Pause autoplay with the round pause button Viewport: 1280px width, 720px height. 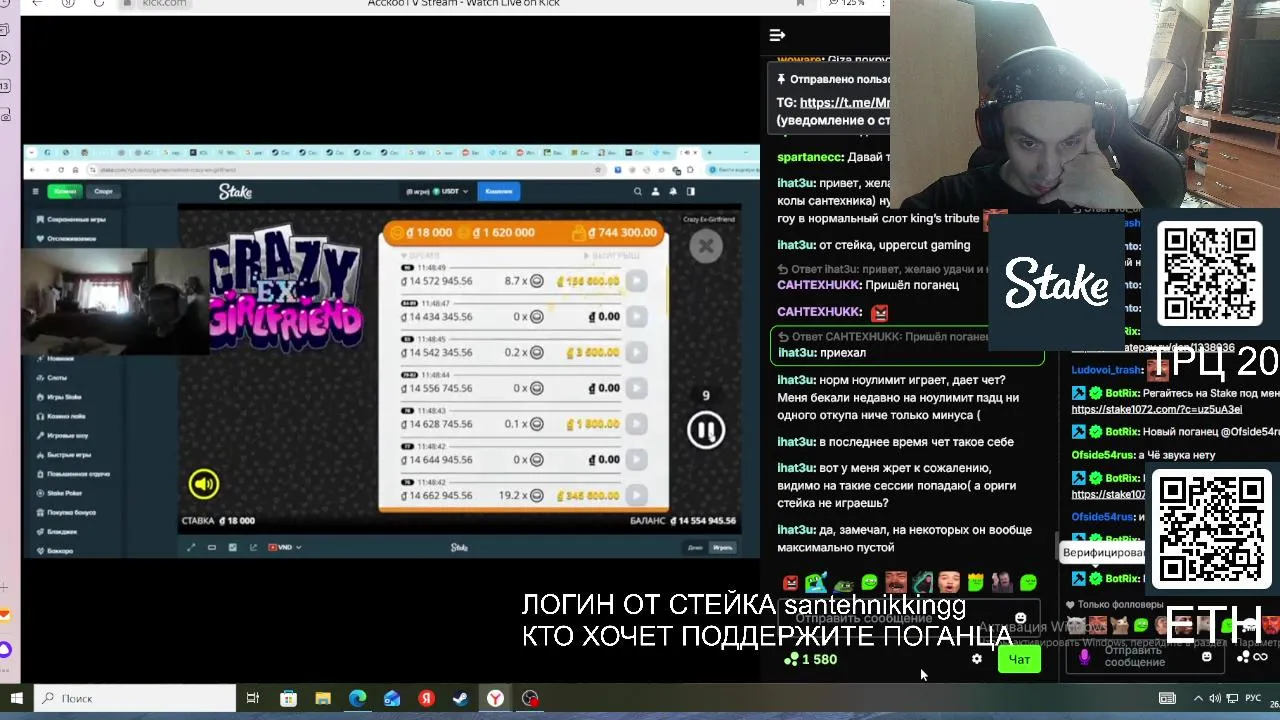[706, 431]
